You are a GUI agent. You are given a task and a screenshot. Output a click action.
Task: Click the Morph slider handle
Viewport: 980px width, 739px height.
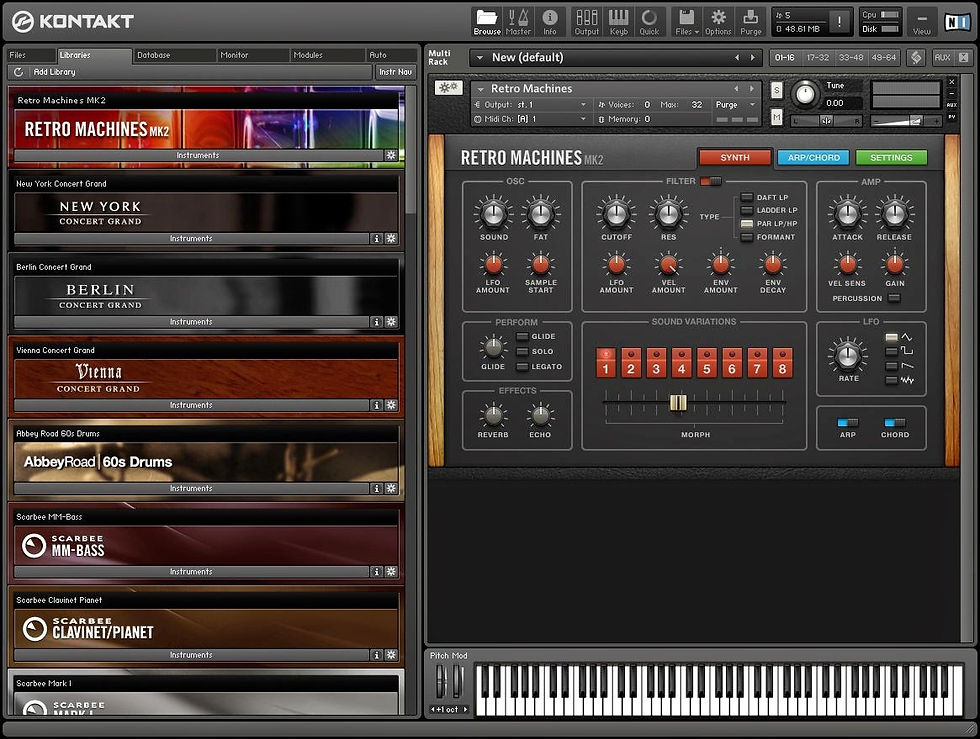pyautogui.click(x=678, y=402)
